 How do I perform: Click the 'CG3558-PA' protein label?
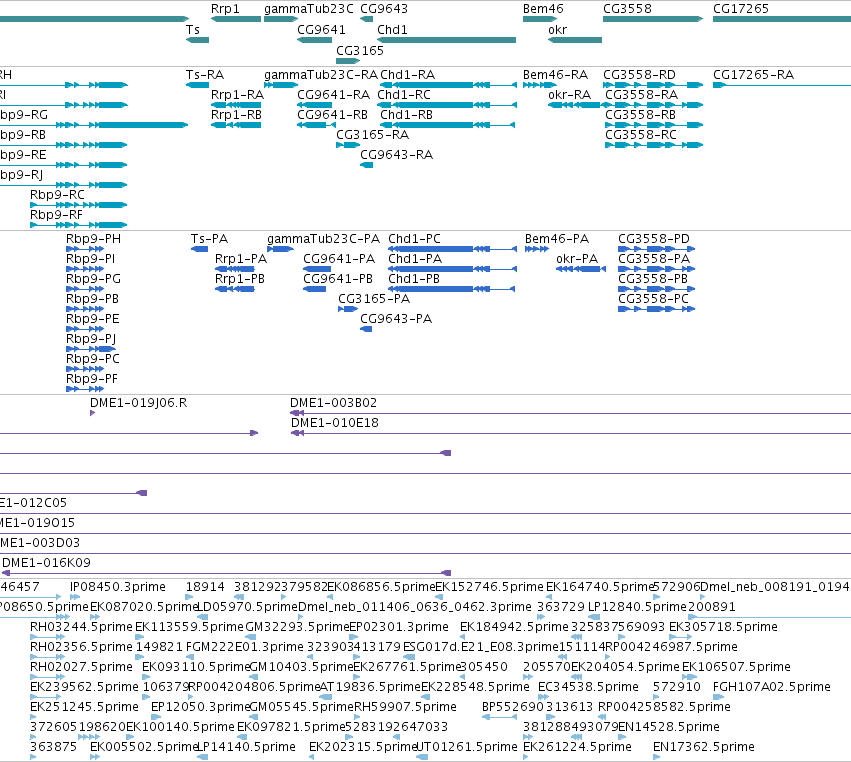point(654,259)
